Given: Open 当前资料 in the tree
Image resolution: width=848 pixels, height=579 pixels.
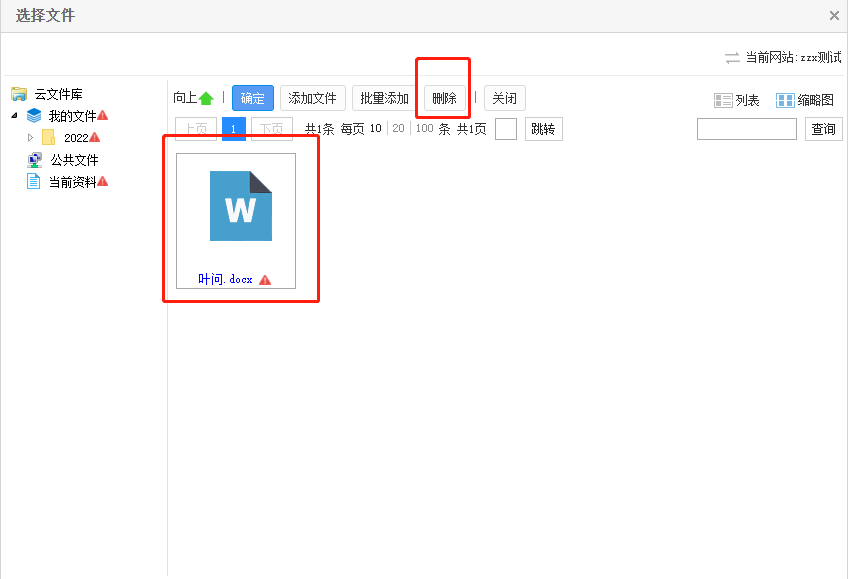Looking at the screenshot, I should [72, 182].
